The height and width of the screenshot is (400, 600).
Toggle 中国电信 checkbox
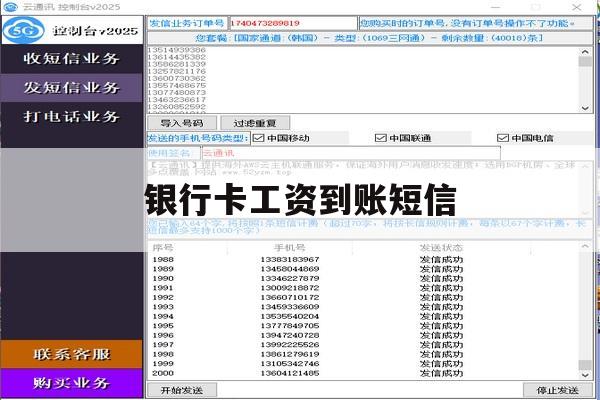[502, 138]
